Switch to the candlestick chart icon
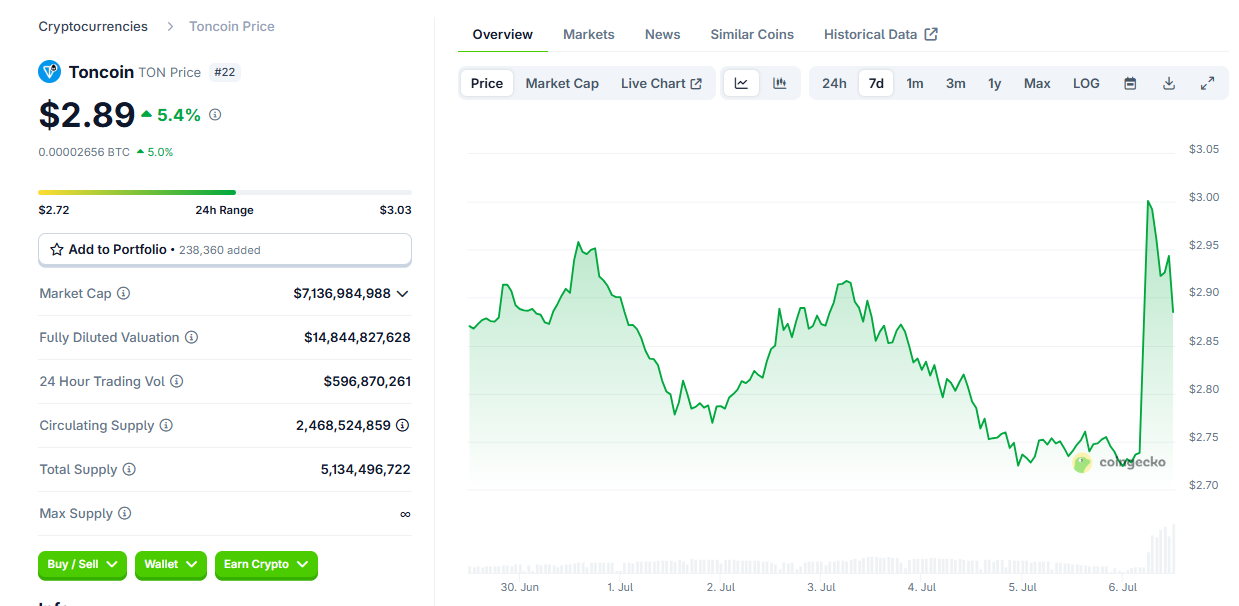The image size is (1239, 606). coord(780,83)
